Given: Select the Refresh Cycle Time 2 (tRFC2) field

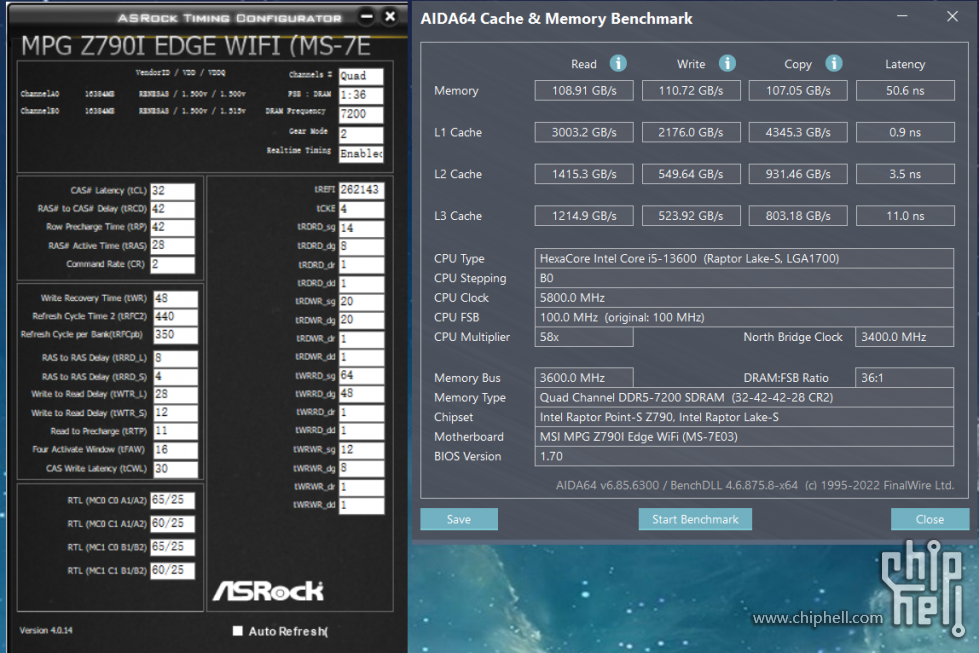Looking at the screenshot, I should point(175,317).
